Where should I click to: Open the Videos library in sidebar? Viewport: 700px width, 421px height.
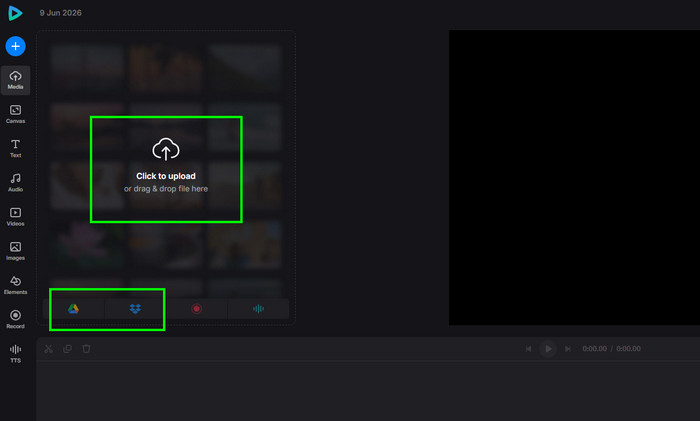coord(16,217)
